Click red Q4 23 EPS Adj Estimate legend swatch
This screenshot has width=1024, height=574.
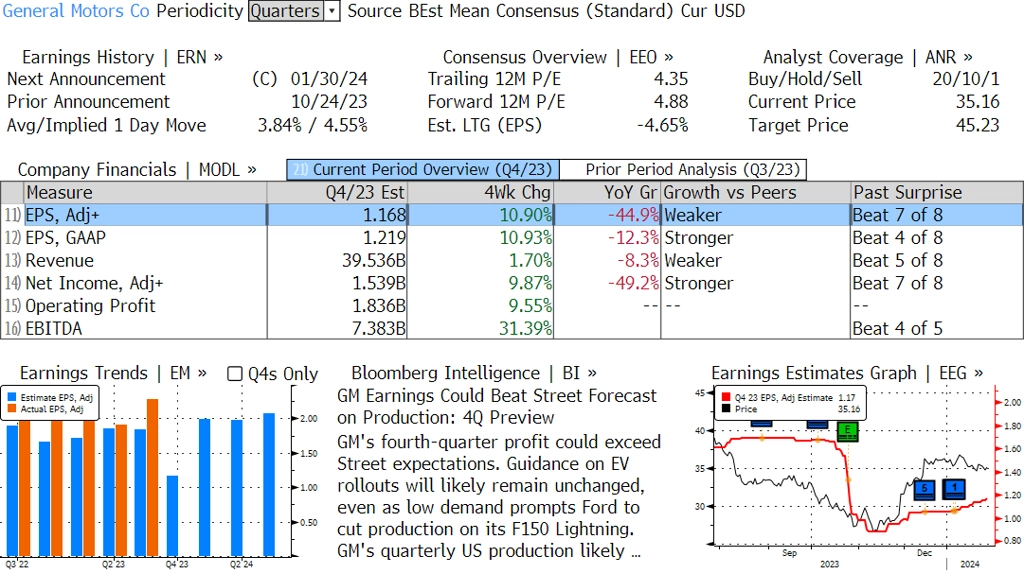tap(726, 397)
